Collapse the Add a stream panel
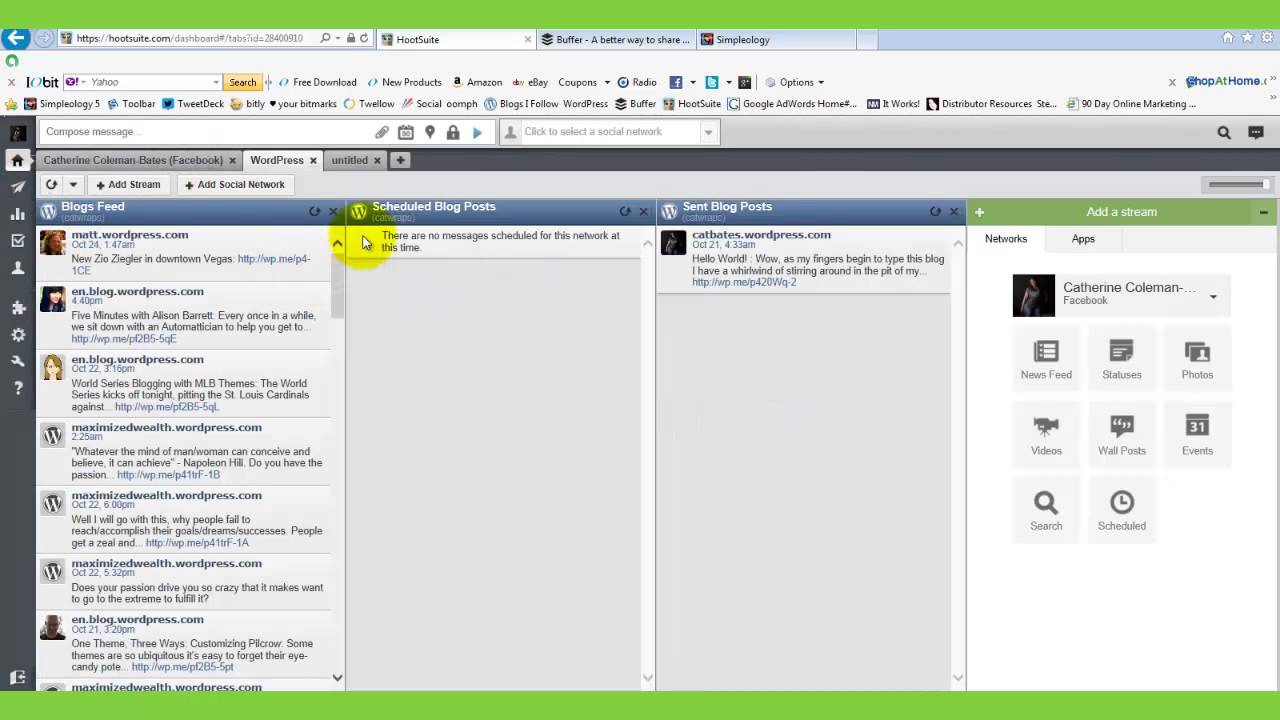 click(1263, 212)
